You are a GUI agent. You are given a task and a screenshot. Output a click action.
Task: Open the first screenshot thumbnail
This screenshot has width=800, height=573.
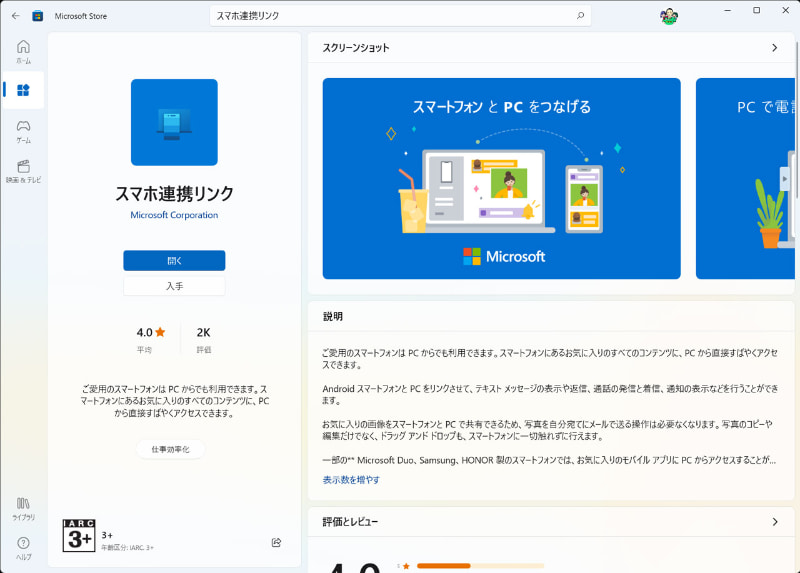[502, 179]
